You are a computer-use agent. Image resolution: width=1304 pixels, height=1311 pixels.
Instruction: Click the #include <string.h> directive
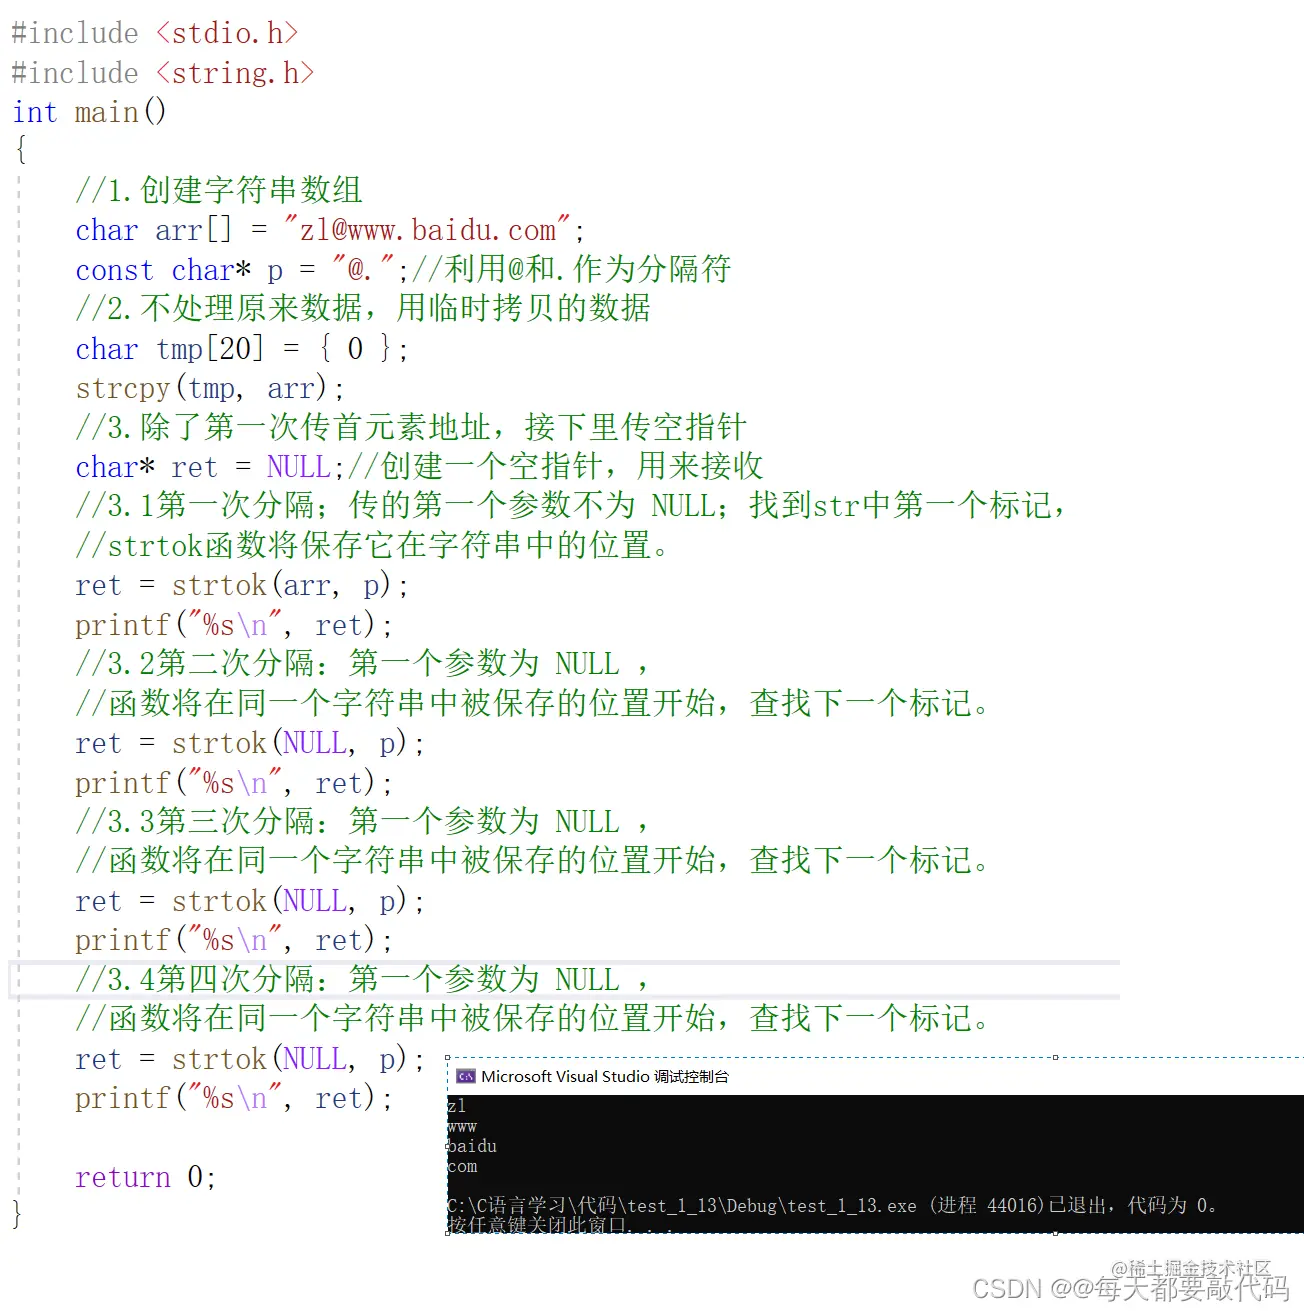tap(163, 72)
